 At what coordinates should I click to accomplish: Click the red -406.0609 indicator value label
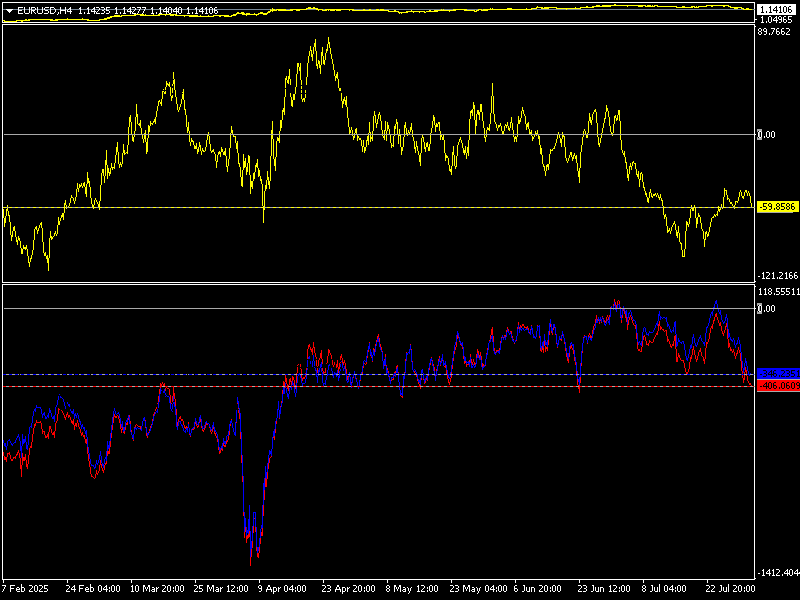point(779,386)
